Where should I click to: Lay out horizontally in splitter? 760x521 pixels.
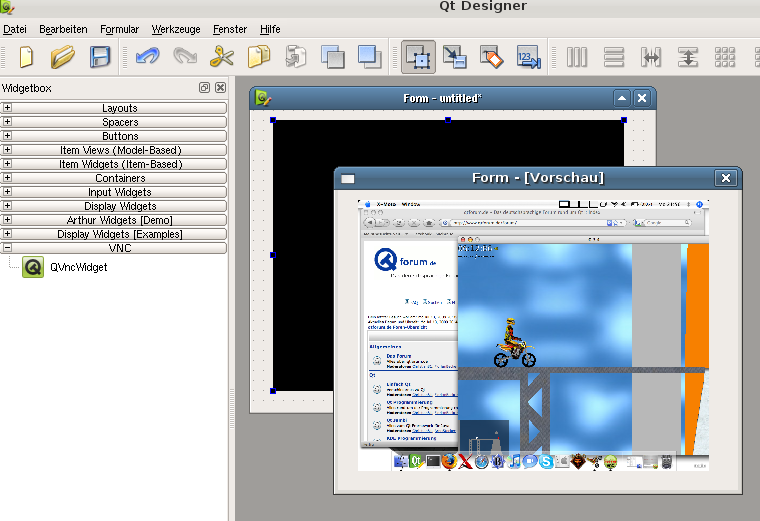coord(651,57)
